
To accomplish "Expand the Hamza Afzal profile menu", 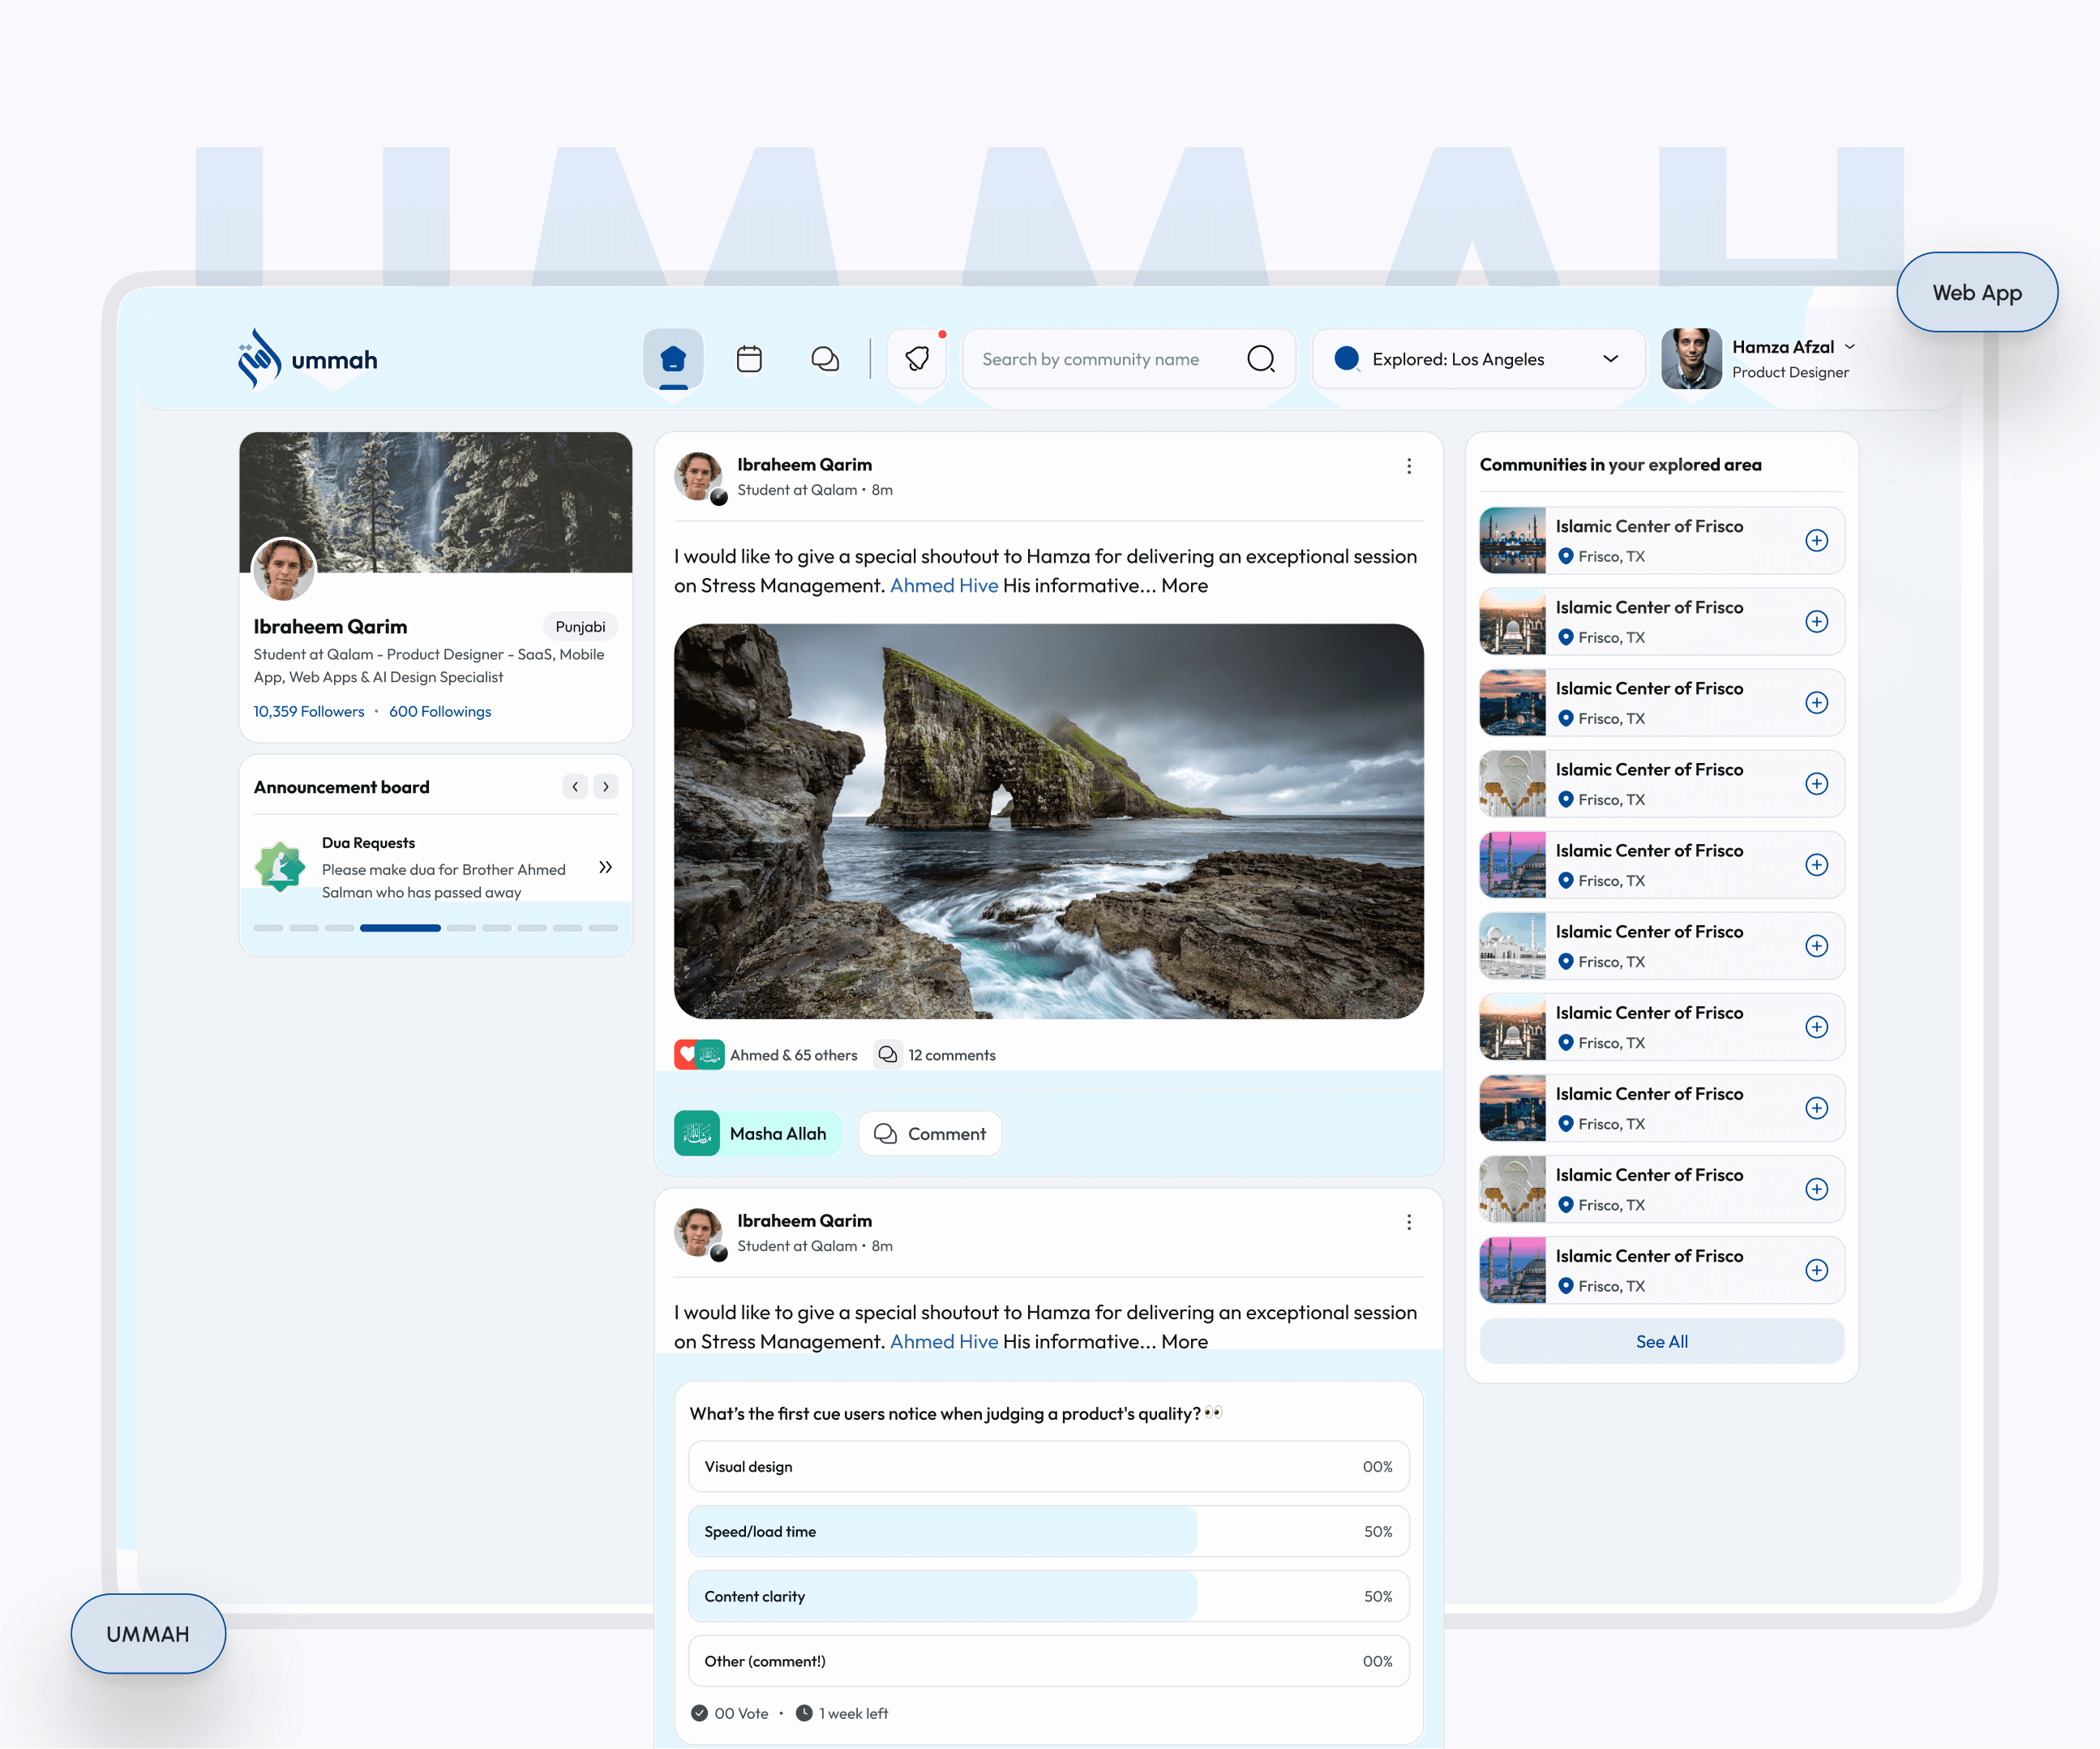I will 1850,347.
